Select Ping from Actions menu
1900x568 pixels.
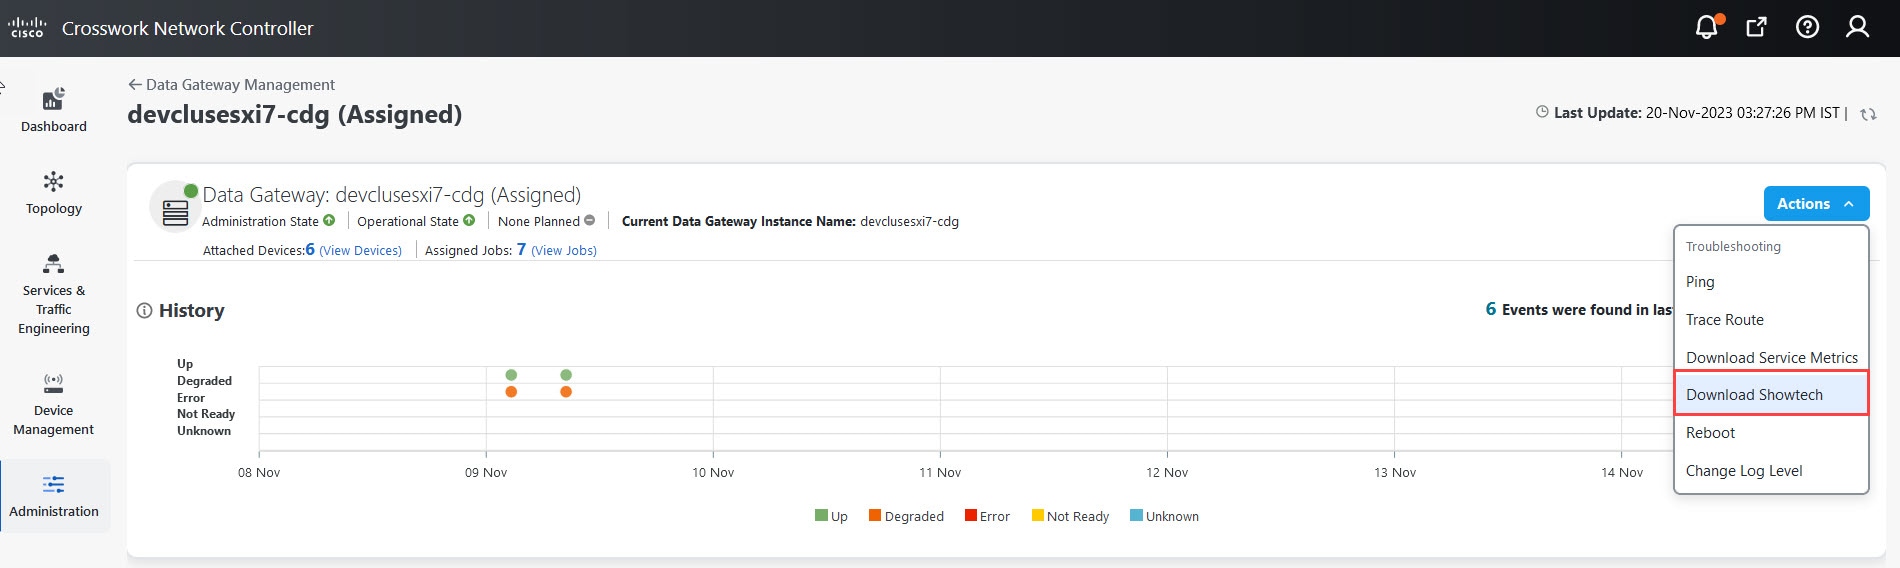(1771, 282)
